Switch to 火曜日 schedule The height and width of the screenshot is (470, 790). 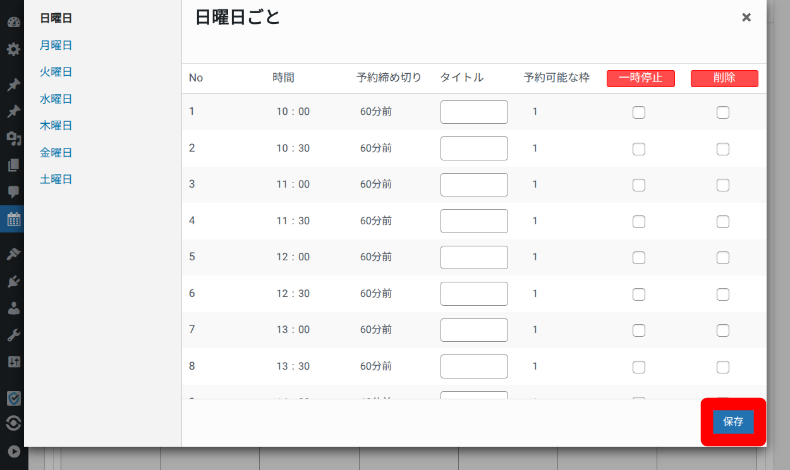pos(56,72)
